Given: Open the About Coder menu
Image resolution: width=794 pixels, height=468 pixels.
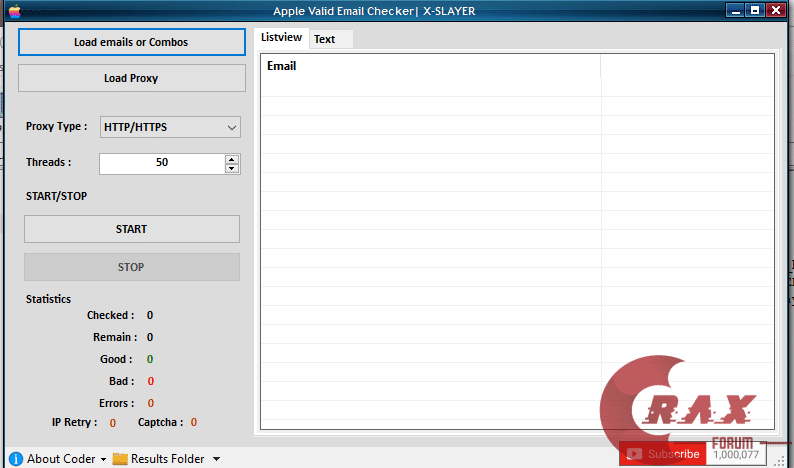Looking at the screenshot, I should [61, 459].
